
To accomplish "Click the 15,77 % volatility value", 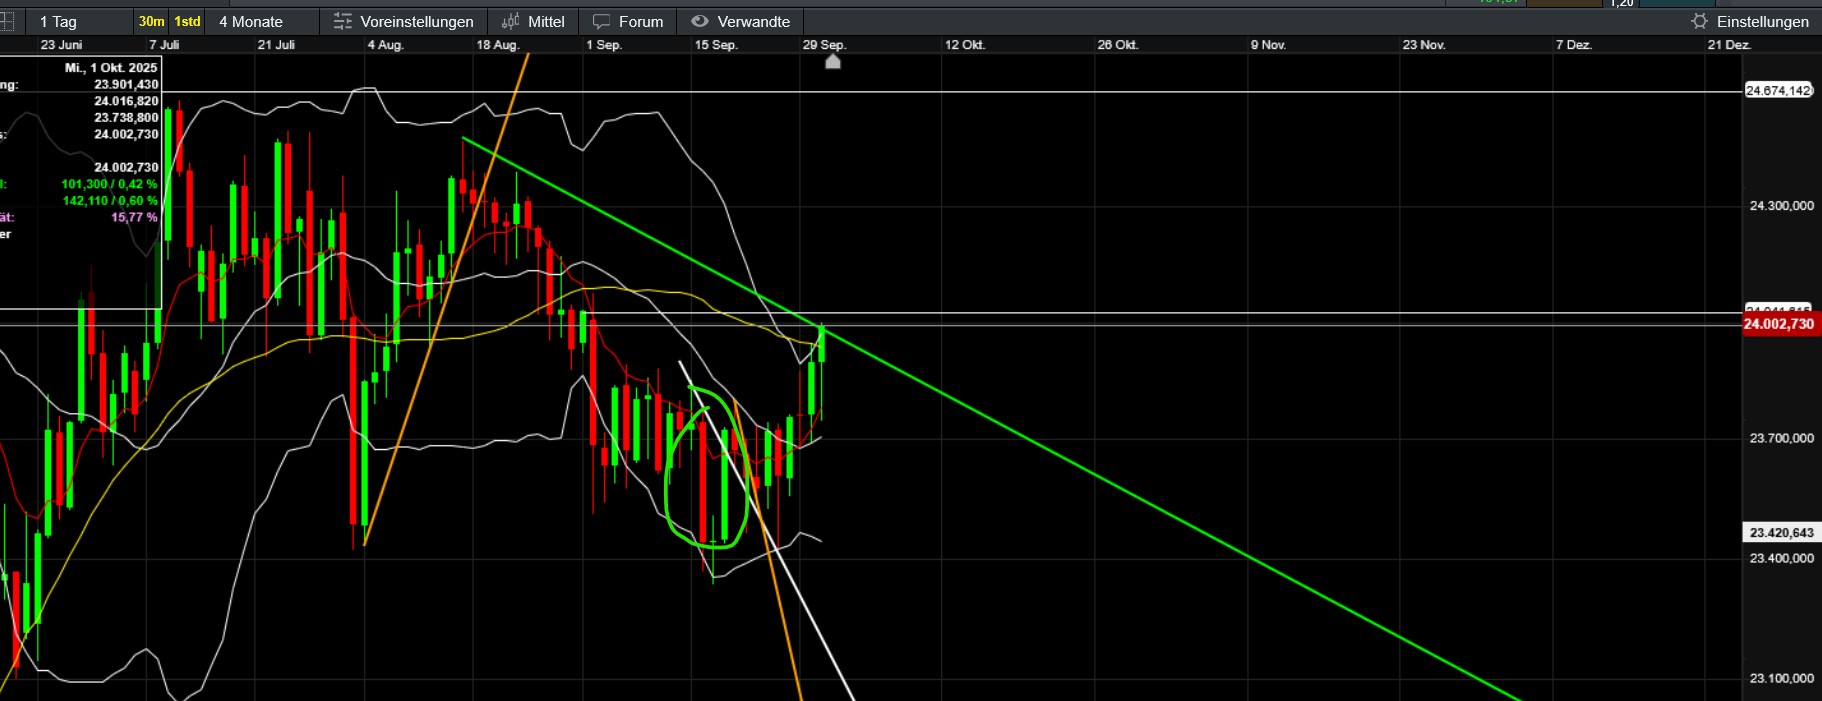I will 134,217.
